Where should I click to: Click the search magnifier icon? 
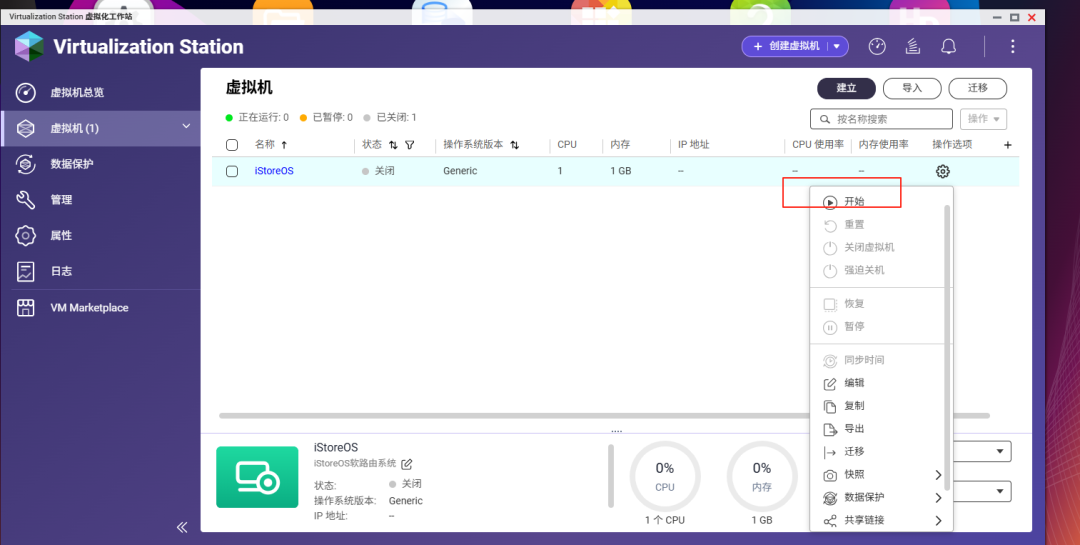coord(824,119)
